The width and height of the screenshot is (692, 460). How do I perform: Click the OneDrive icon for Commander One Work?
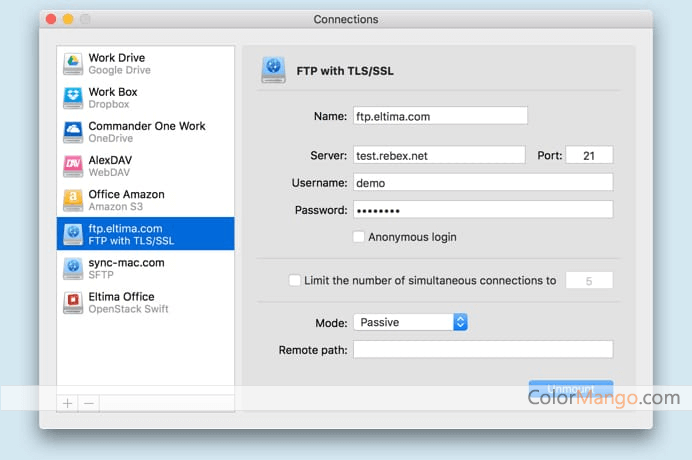(73, 132)
